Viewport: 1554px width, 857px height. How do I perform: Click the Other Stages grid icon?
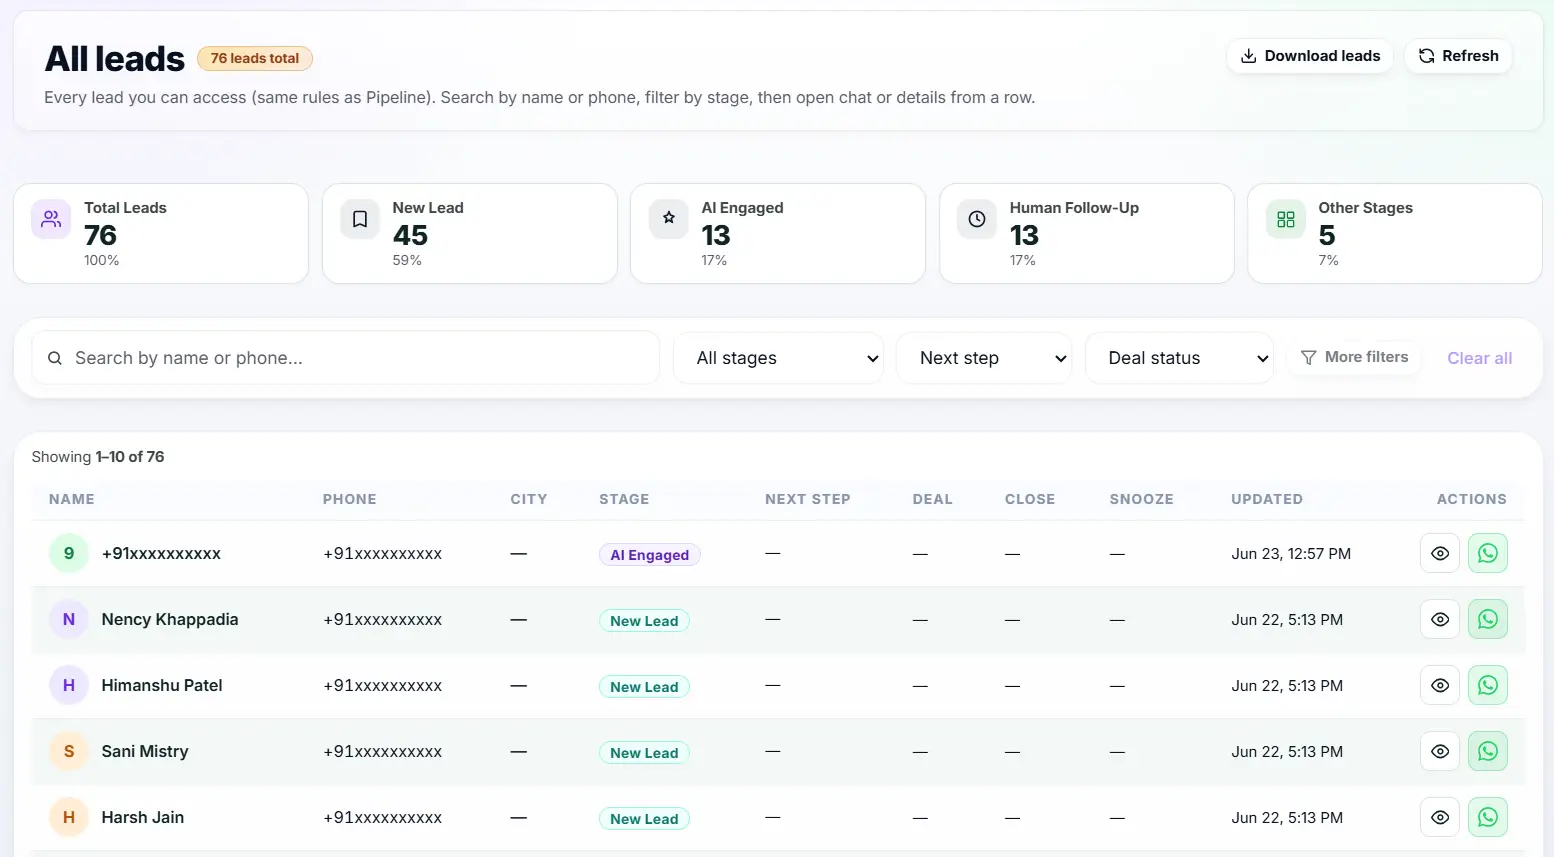tap(1286, 219)
